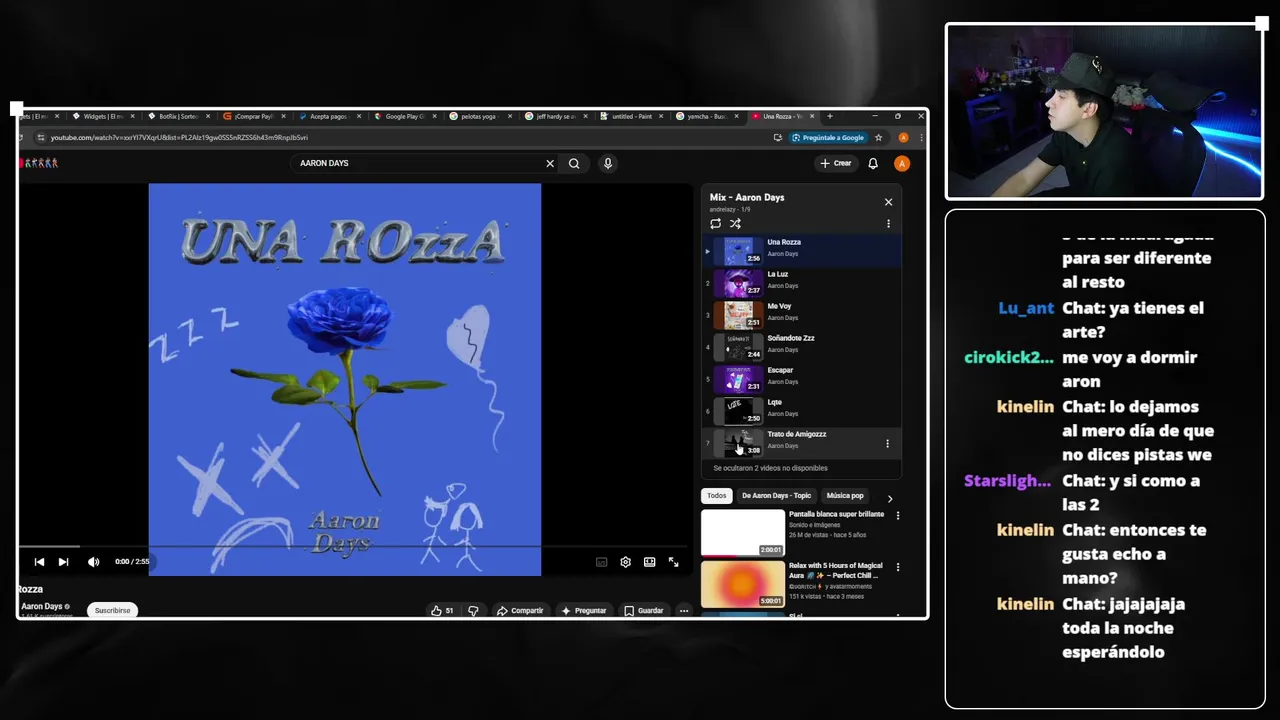Toggle playlist loop in the mix panel
This screenshot has height=720, width=1280.
716,224
